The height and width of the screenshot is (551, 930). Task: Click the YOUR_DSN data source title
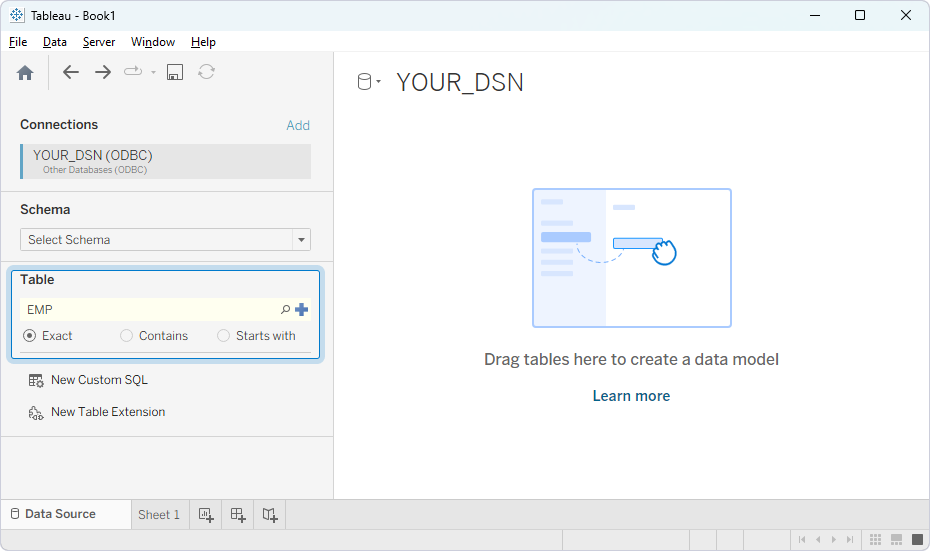tap(460, 82)
